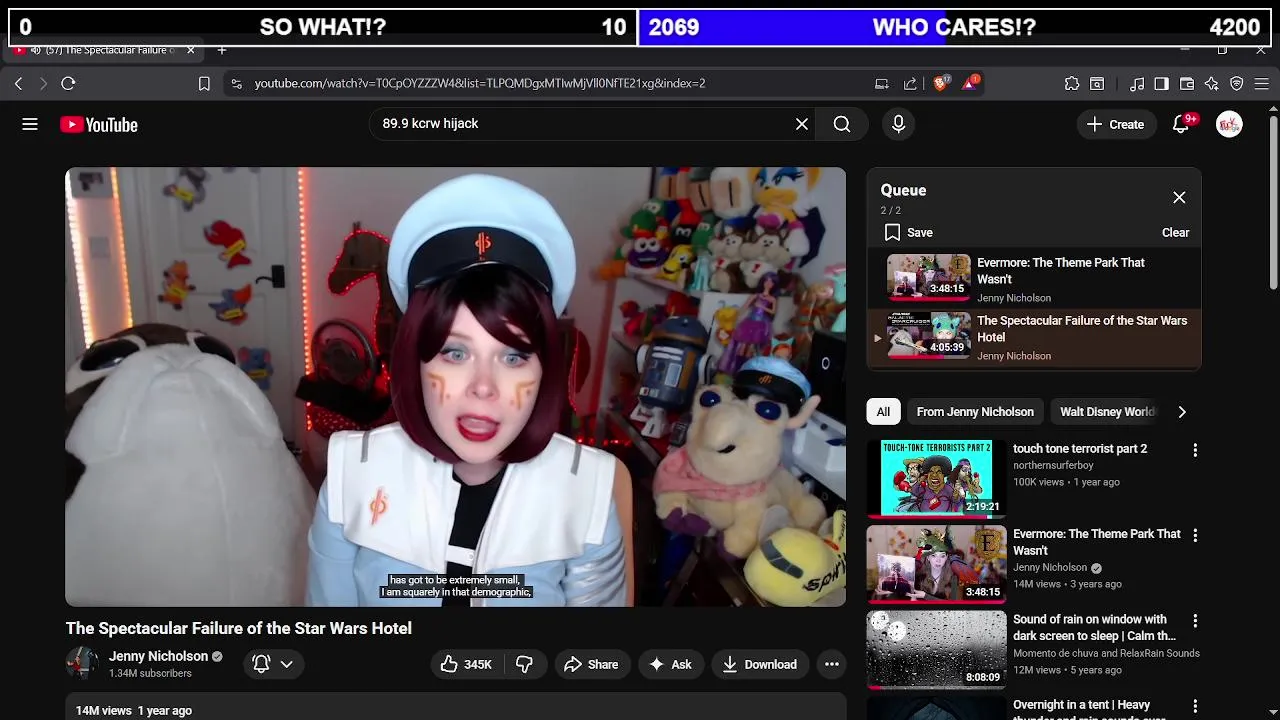The width and height of the screenshot is (1280, 720).
Task: Close the Spectacular Failure browser tab
Action: coord(190,50)
